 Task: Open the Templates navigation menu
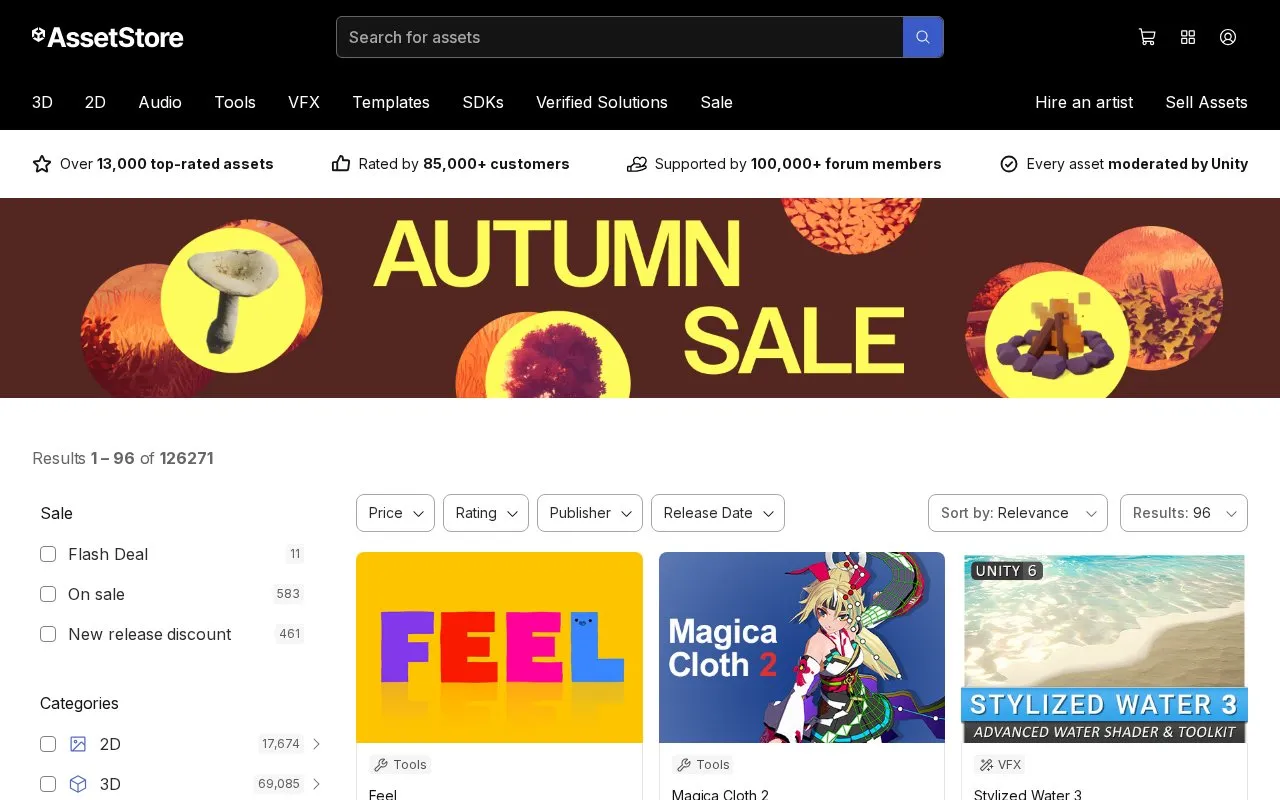click(391, 102)
